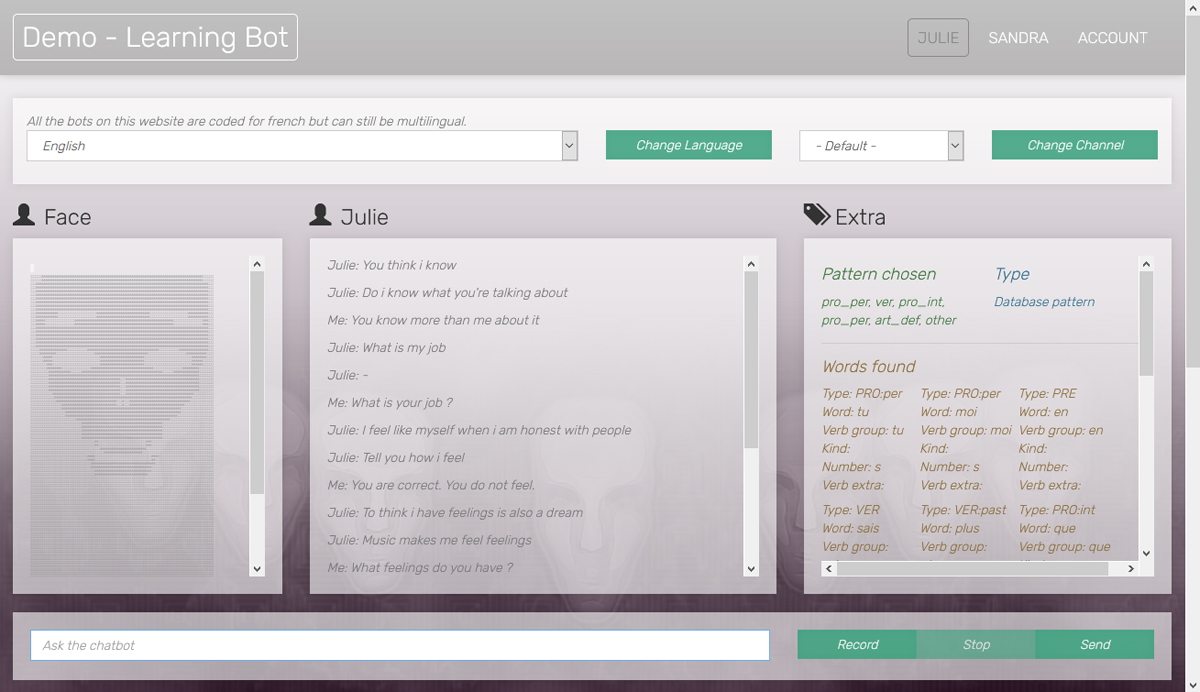The height and width of the screenshot is (692, 1200).
Task: Click chat panel scroll up arrow
Action: tap(751, 265)
